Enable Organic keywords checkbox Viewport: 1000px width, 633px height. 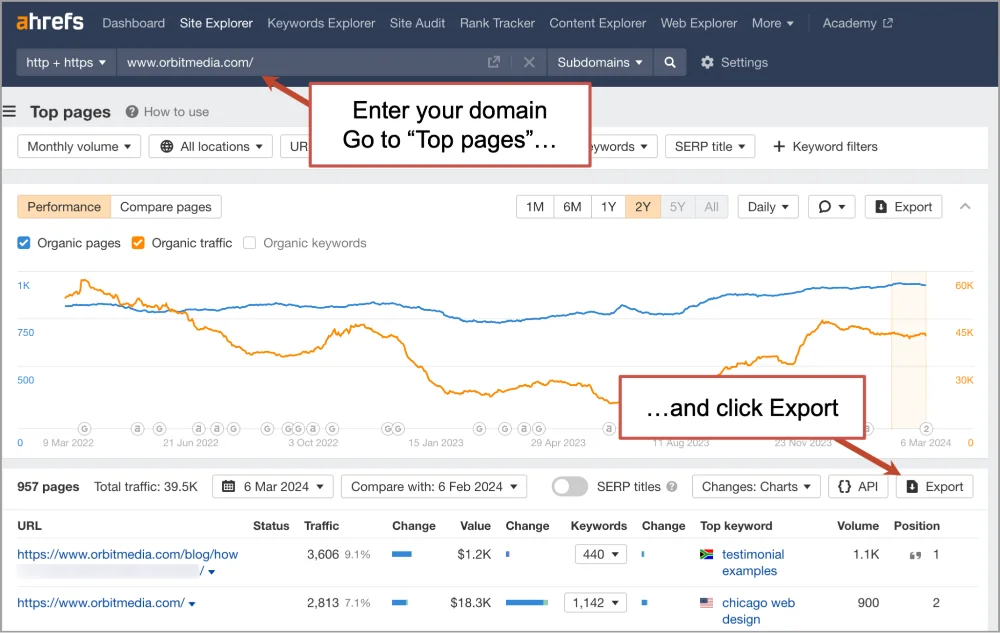coord(249,243)
